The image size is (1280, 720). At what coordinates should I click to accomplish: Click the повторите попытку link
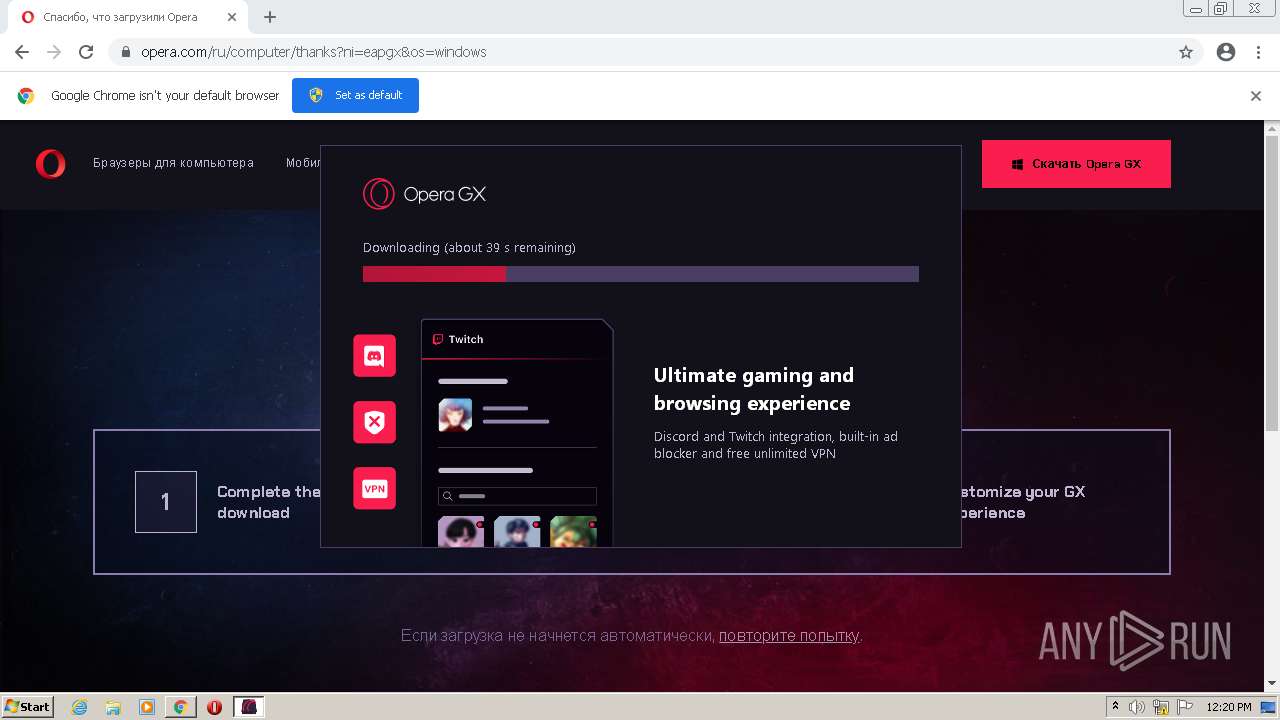[x=789, y=635]
